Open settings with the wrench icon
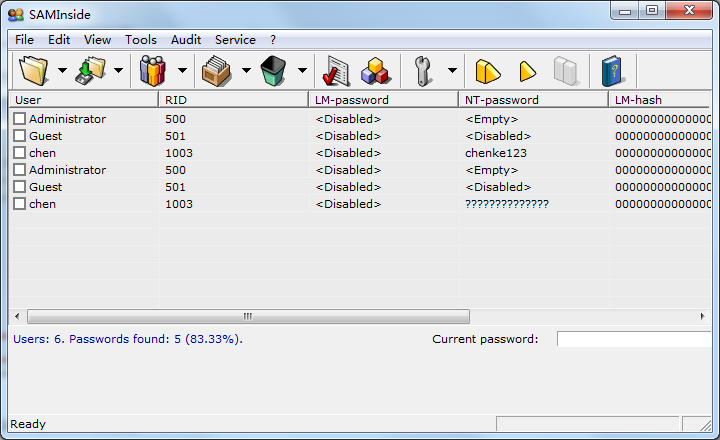The image size is (720, 440). point(422,71)
